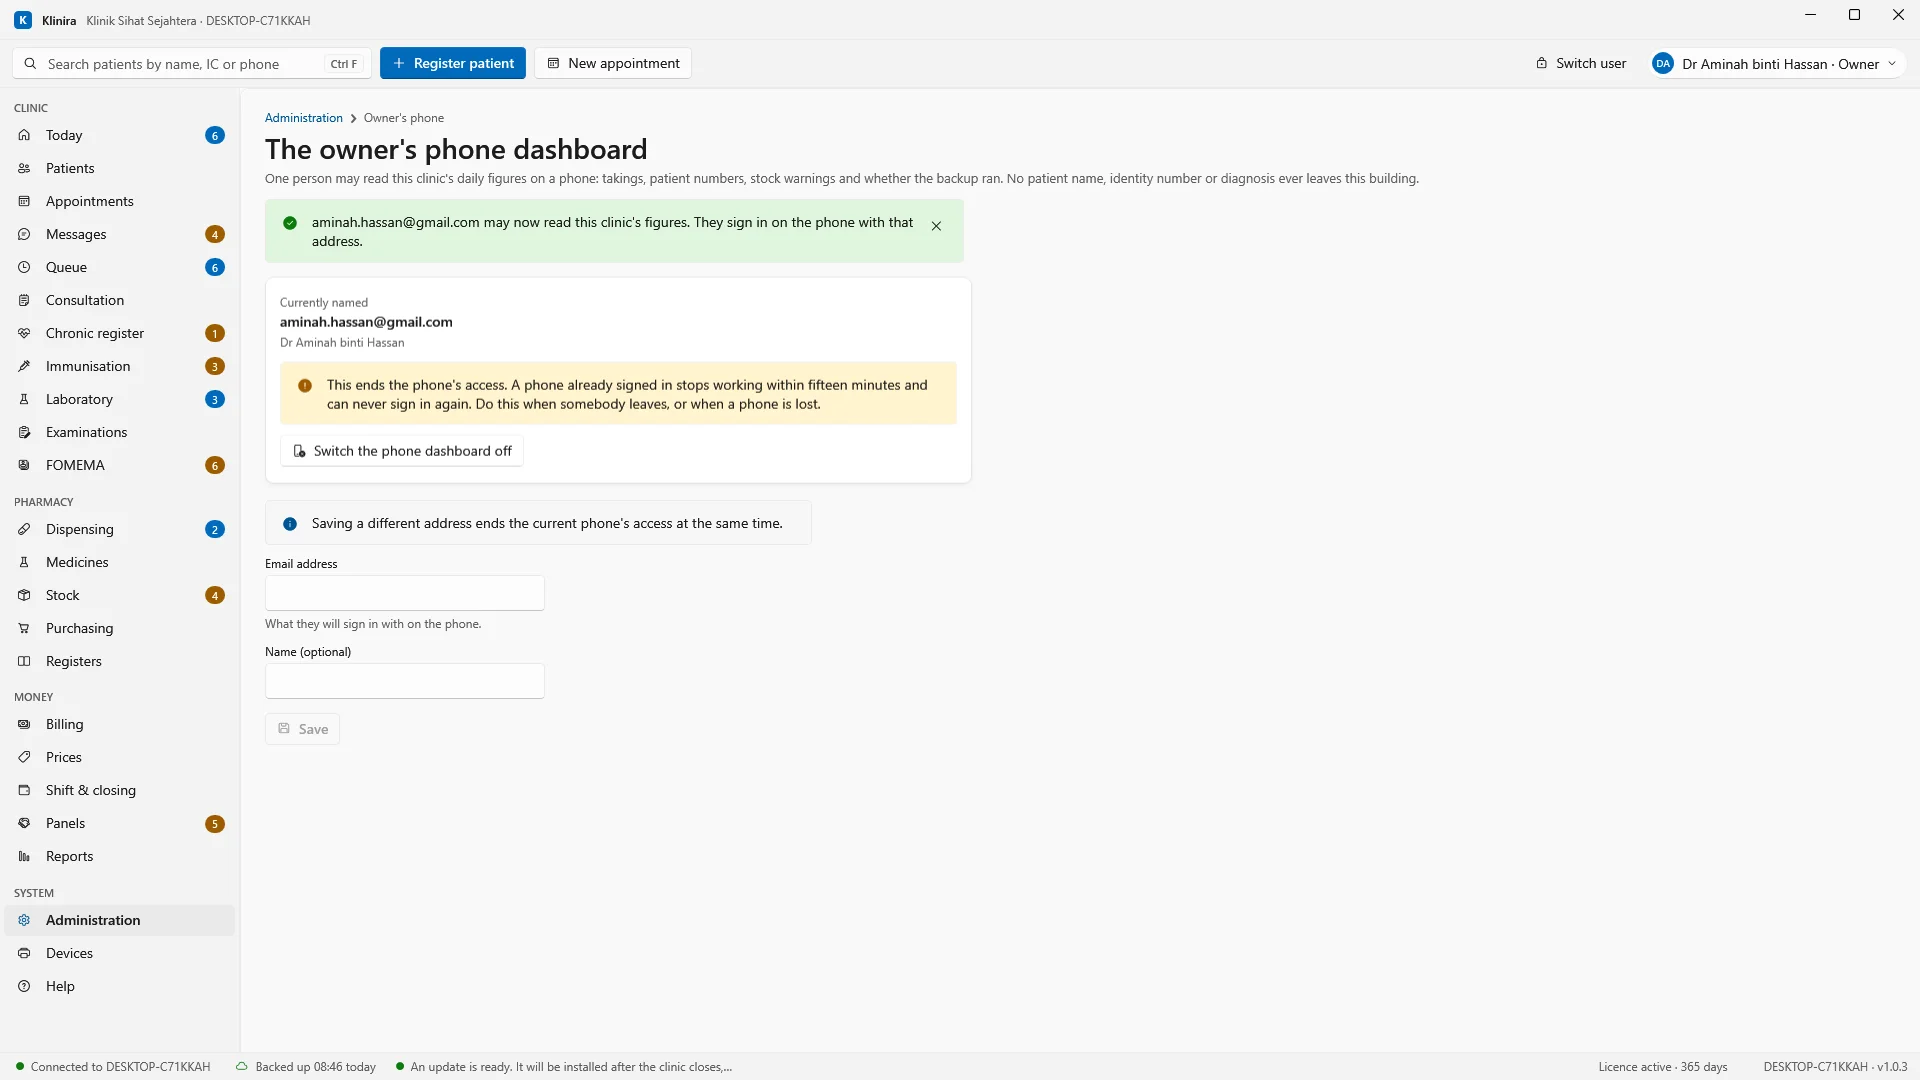Click the Dispensing pill icon
The image size is (1920, 1080).
[24, 529]
